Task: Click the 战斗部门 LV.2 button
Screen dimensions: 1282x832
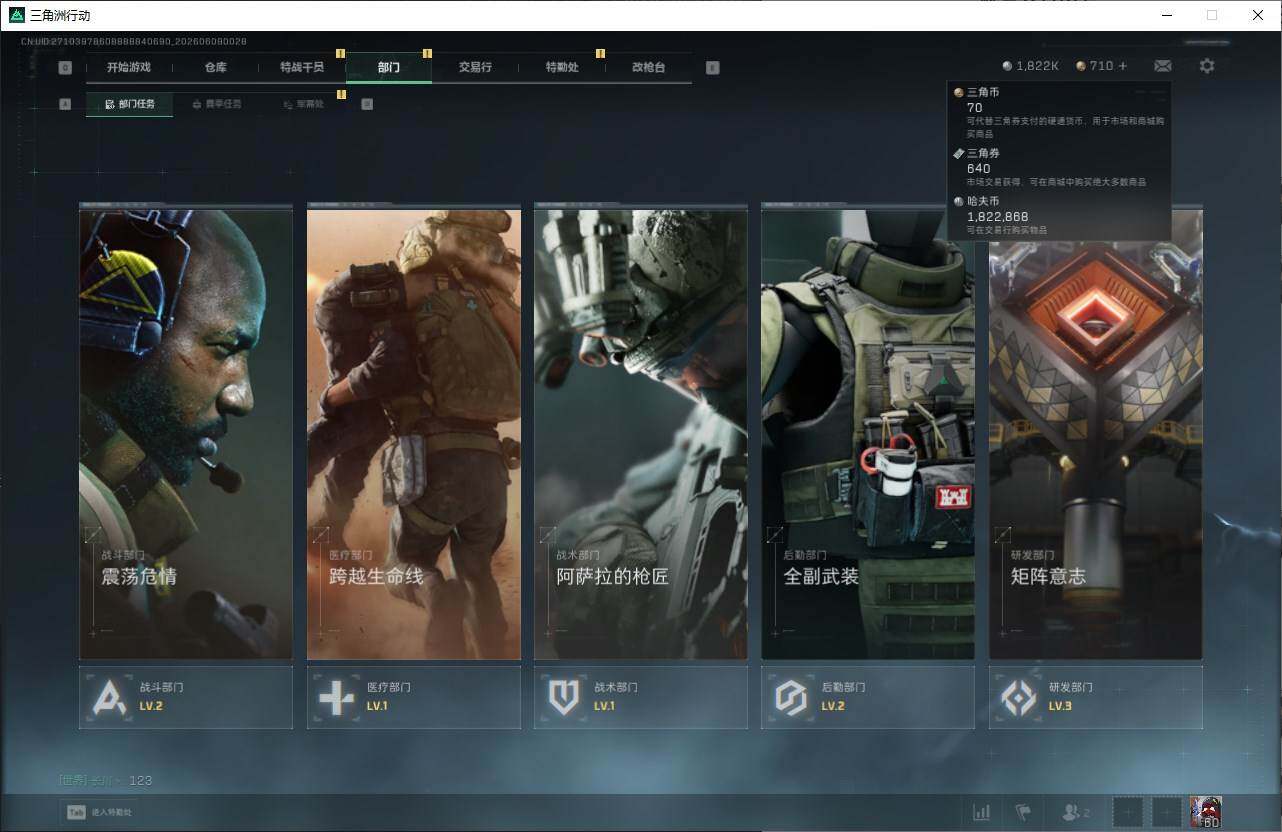Action: pos(186,697)
